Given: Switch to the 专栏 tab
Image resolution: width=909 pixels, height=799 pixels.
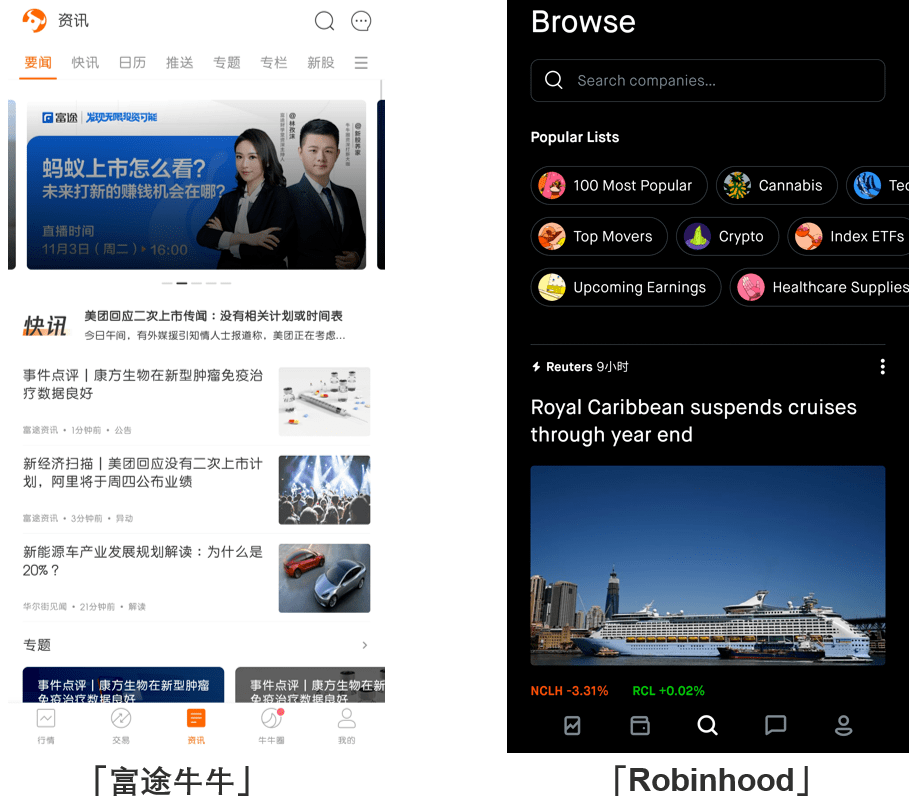Looking at the screenshot, I should tap(274, 63).
